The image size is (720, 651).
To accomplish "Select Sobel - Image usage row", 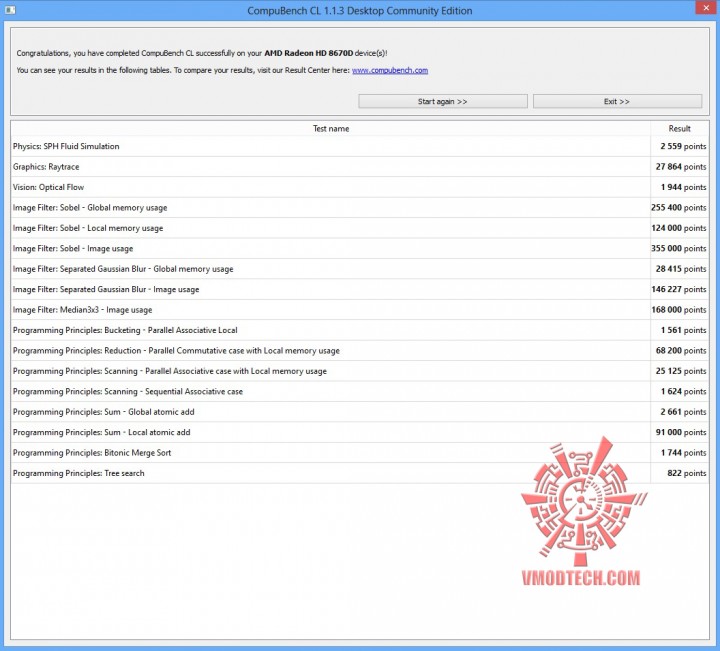I will pos(360,248).
